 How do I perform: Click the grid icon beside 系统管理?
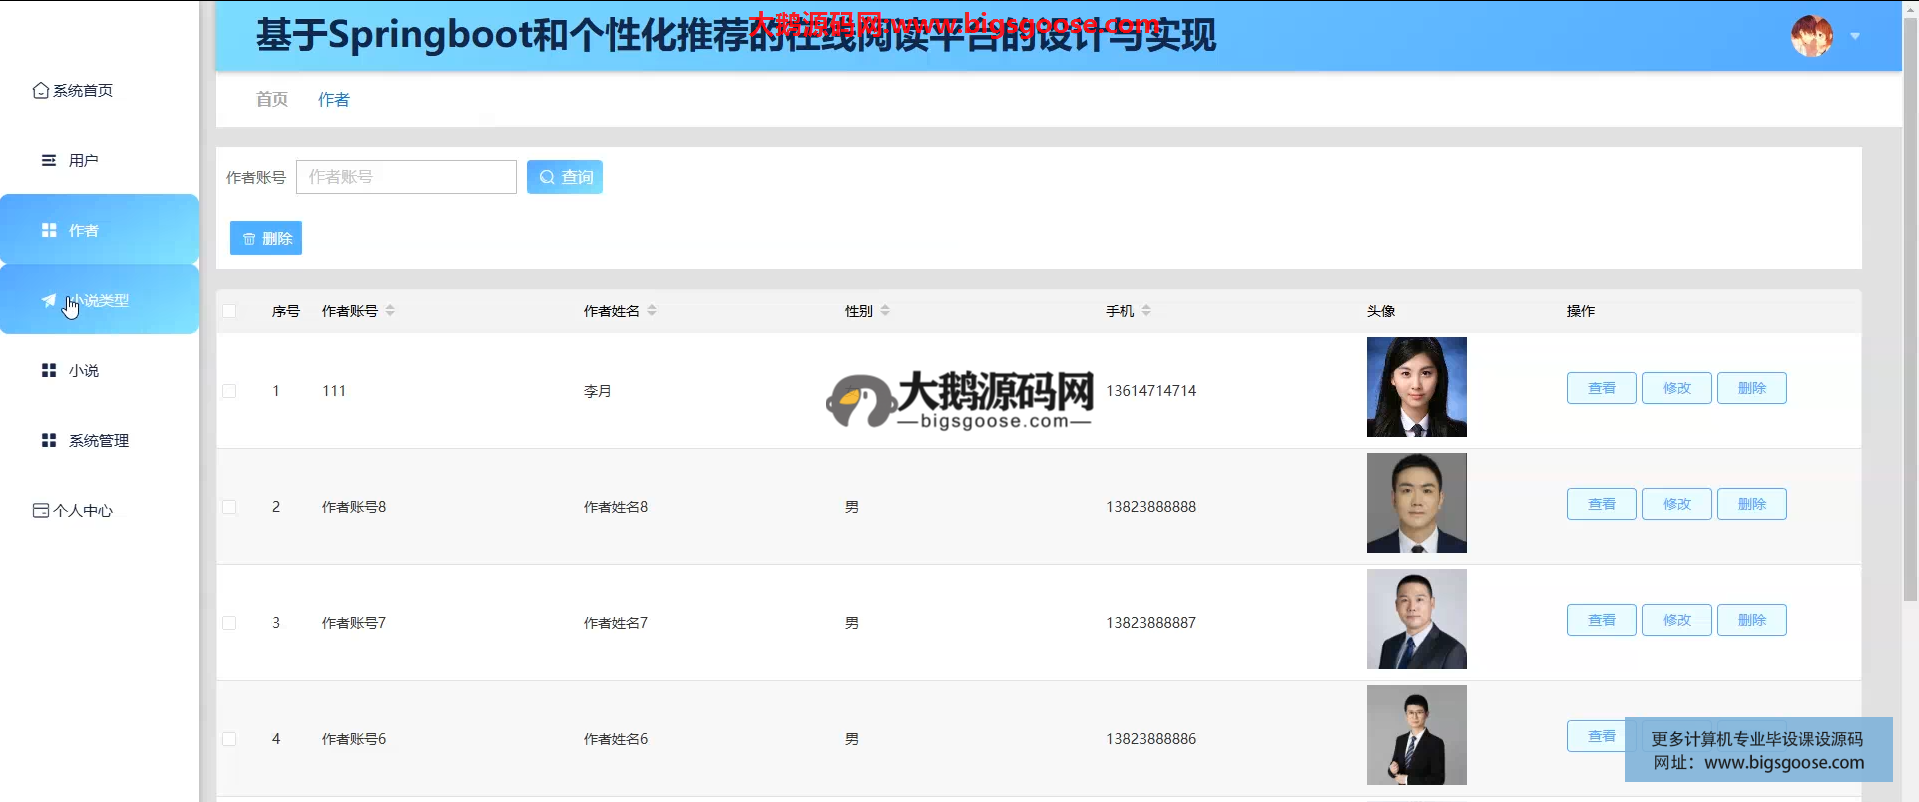pyautogui.click(x=48, y=441)
